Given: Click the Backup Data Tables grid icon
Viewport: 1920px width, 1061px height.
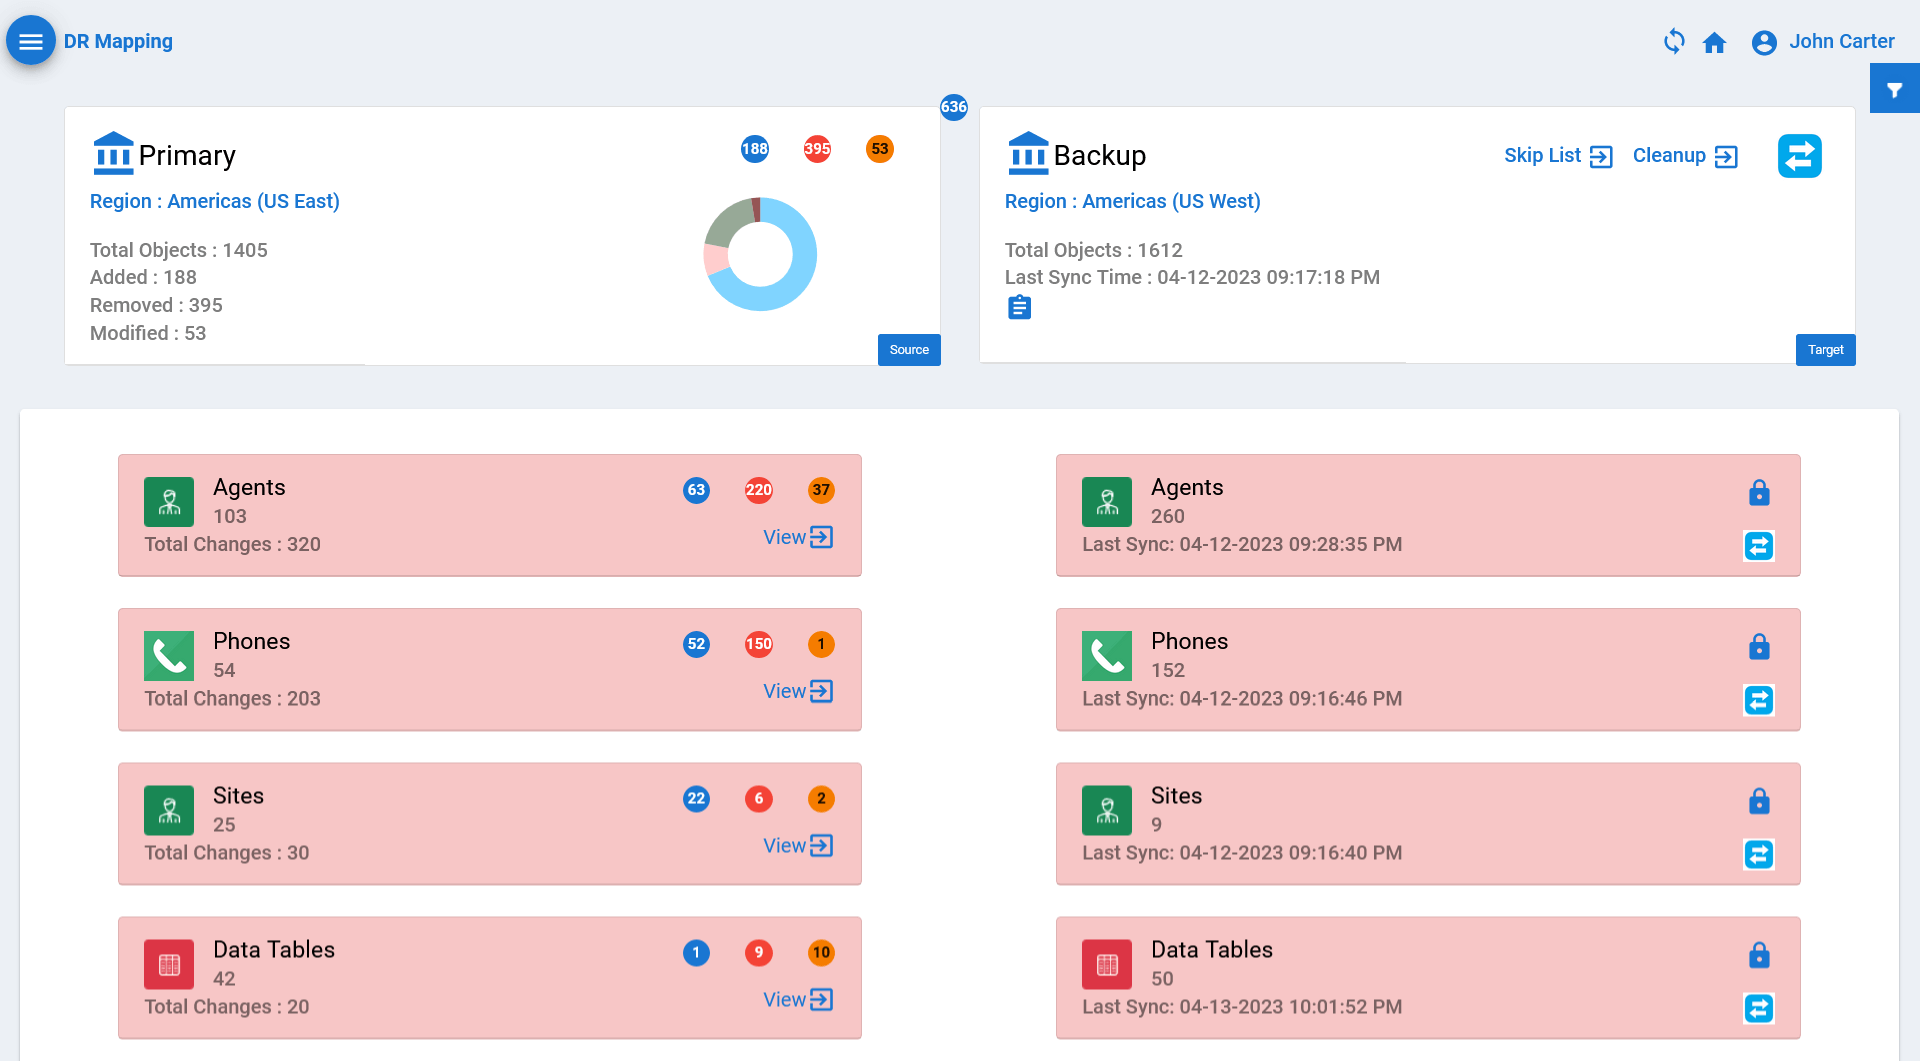Looking at the screenshot, I should click(x=1107, y=964).
